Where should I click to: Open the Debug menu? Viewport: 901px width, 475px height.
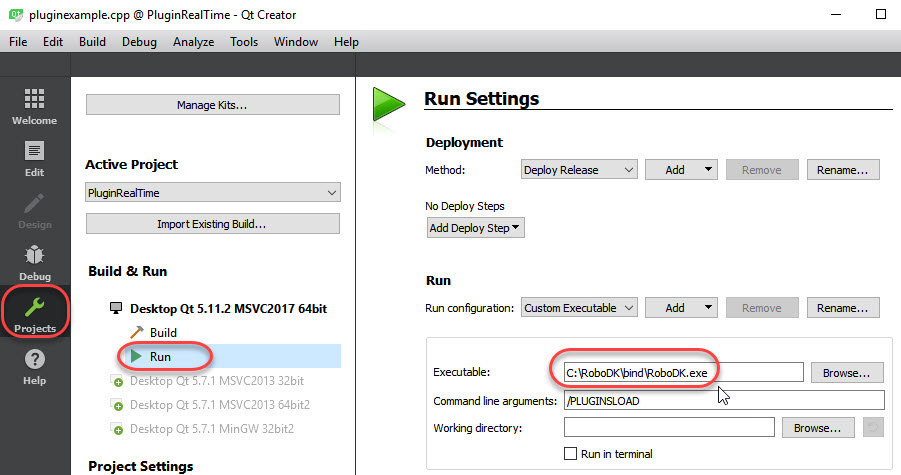pos(139,42)
